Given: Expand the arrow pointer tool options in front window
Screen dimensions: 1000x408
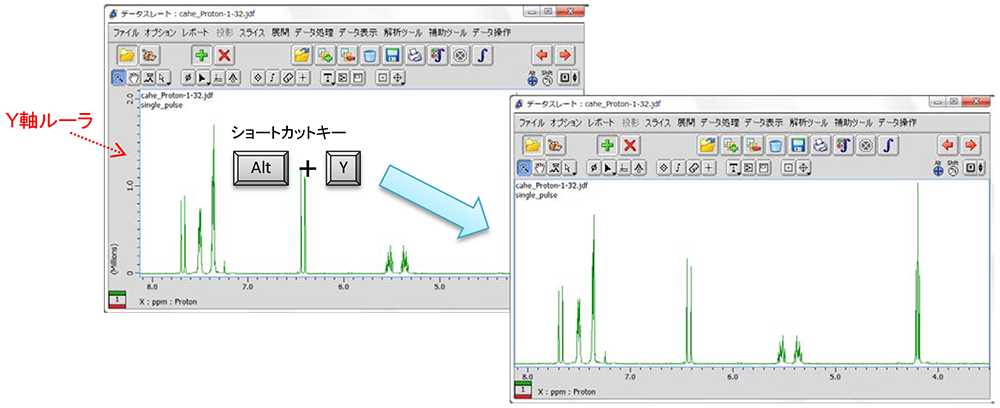Looking at the screenshot, I should [612, 168].
